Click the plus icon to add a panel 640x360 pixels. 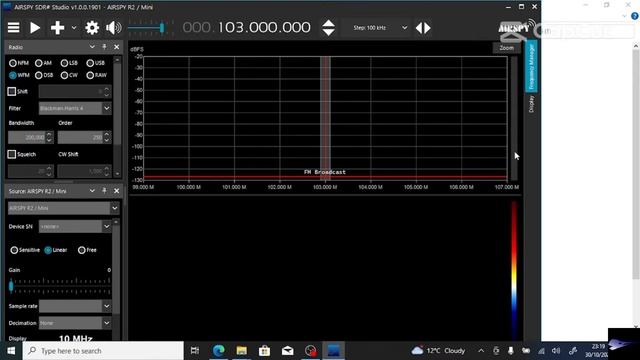pos(58,28)
